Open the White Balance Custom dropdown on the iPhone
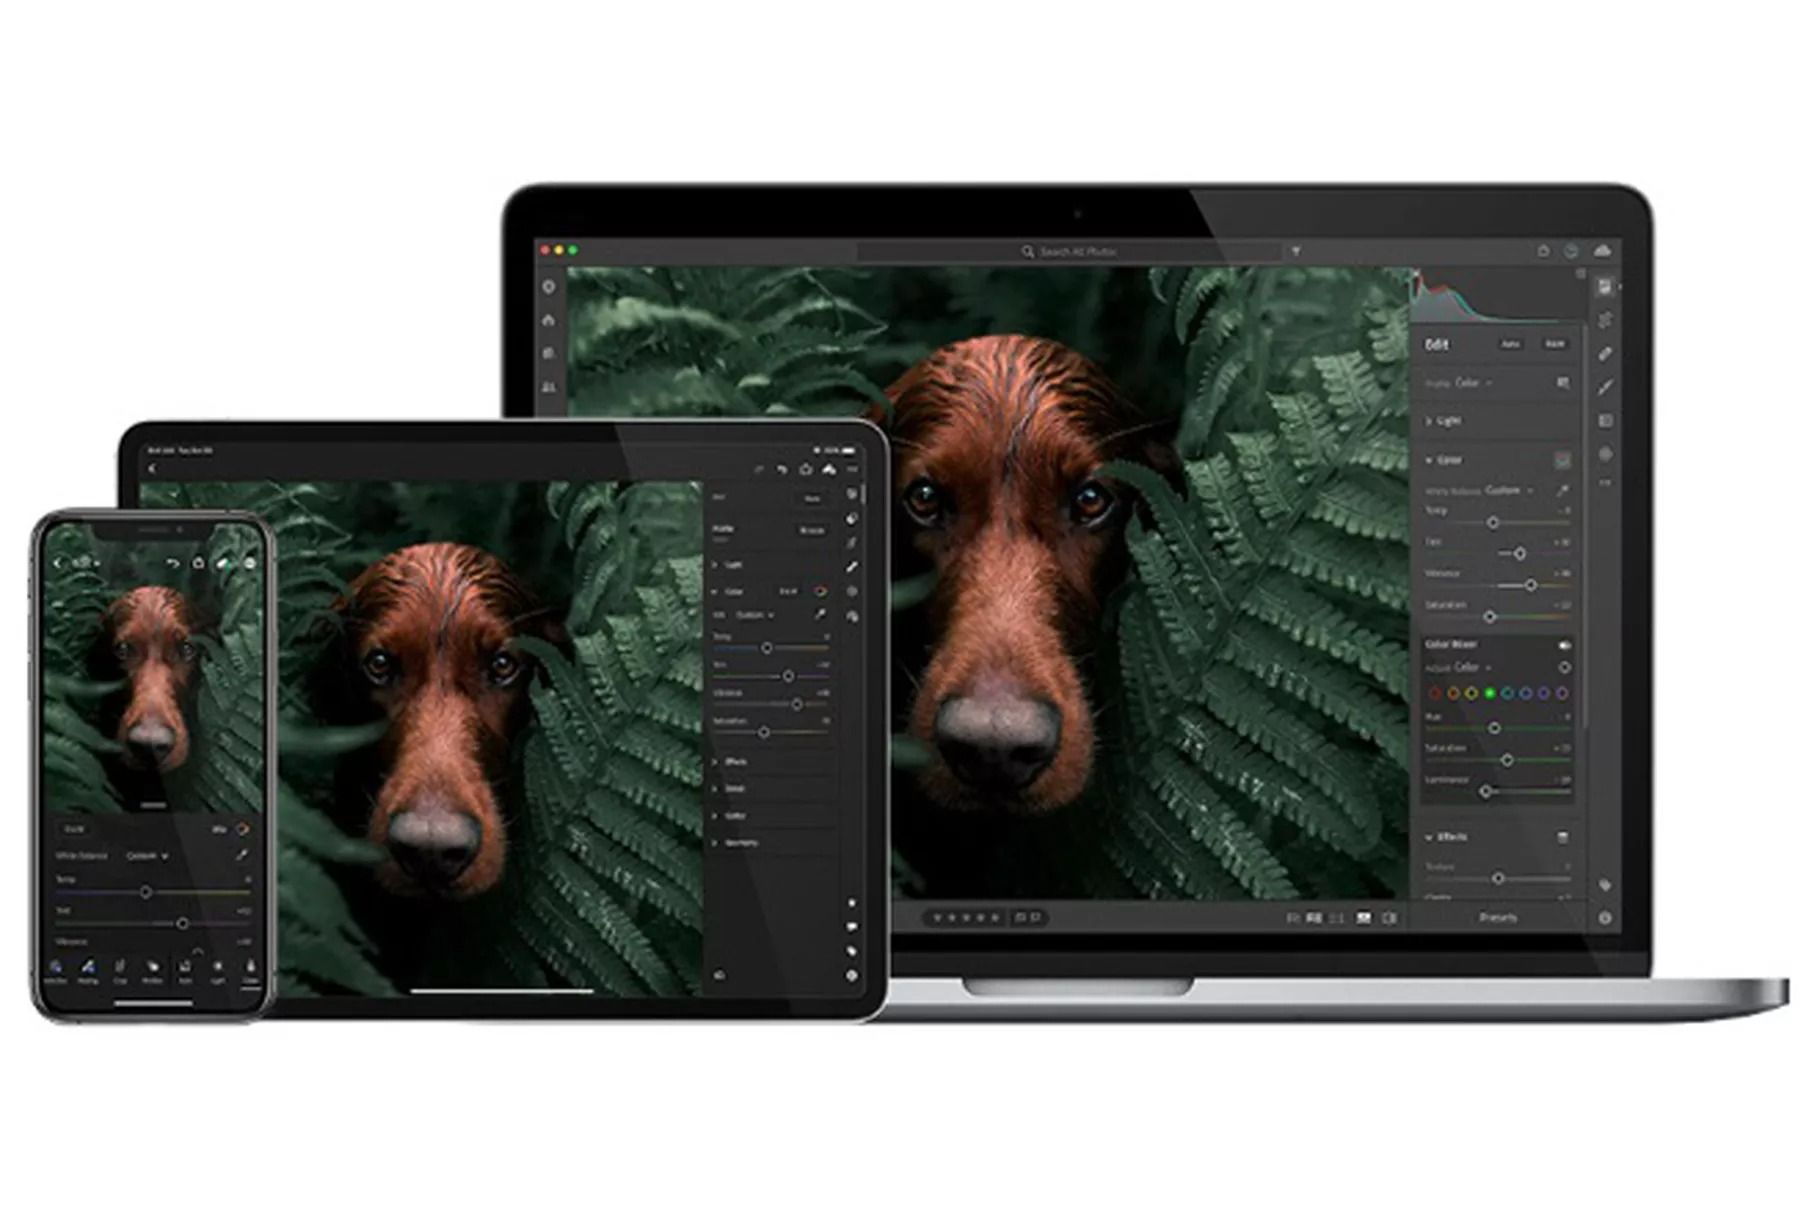 (x=147, y=856)
